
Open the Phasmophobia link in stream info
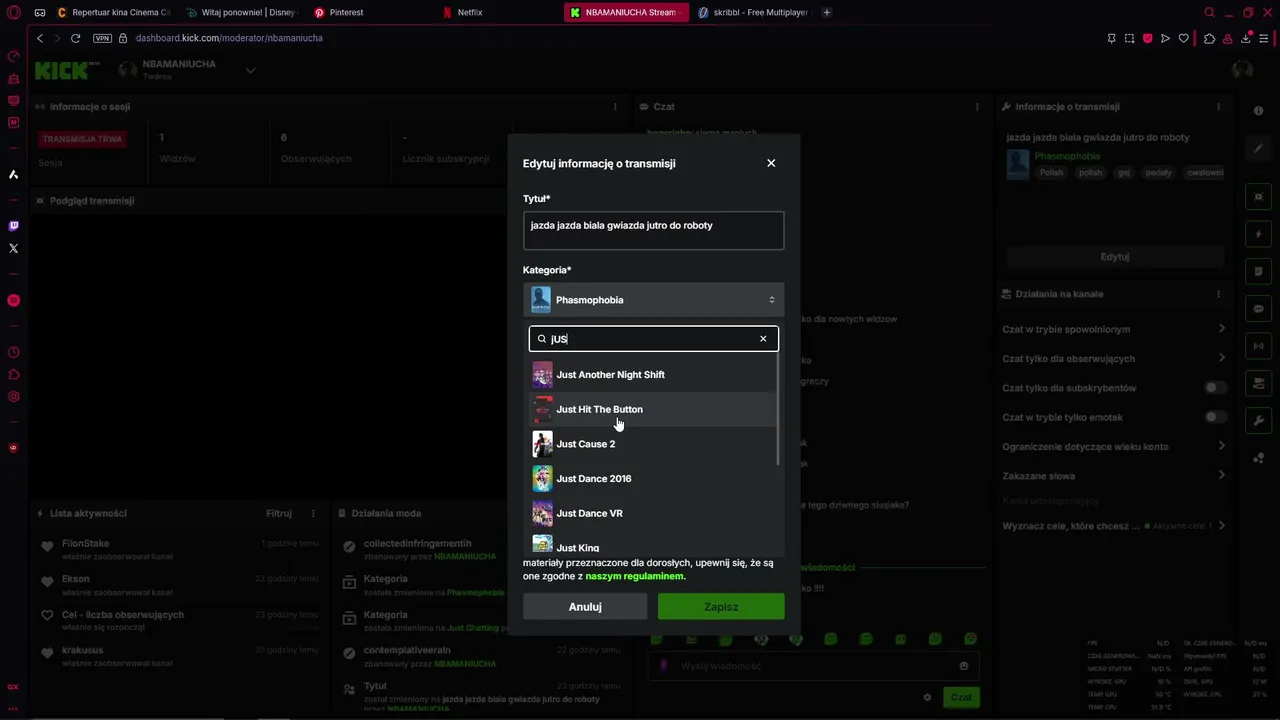(1067, 156)
